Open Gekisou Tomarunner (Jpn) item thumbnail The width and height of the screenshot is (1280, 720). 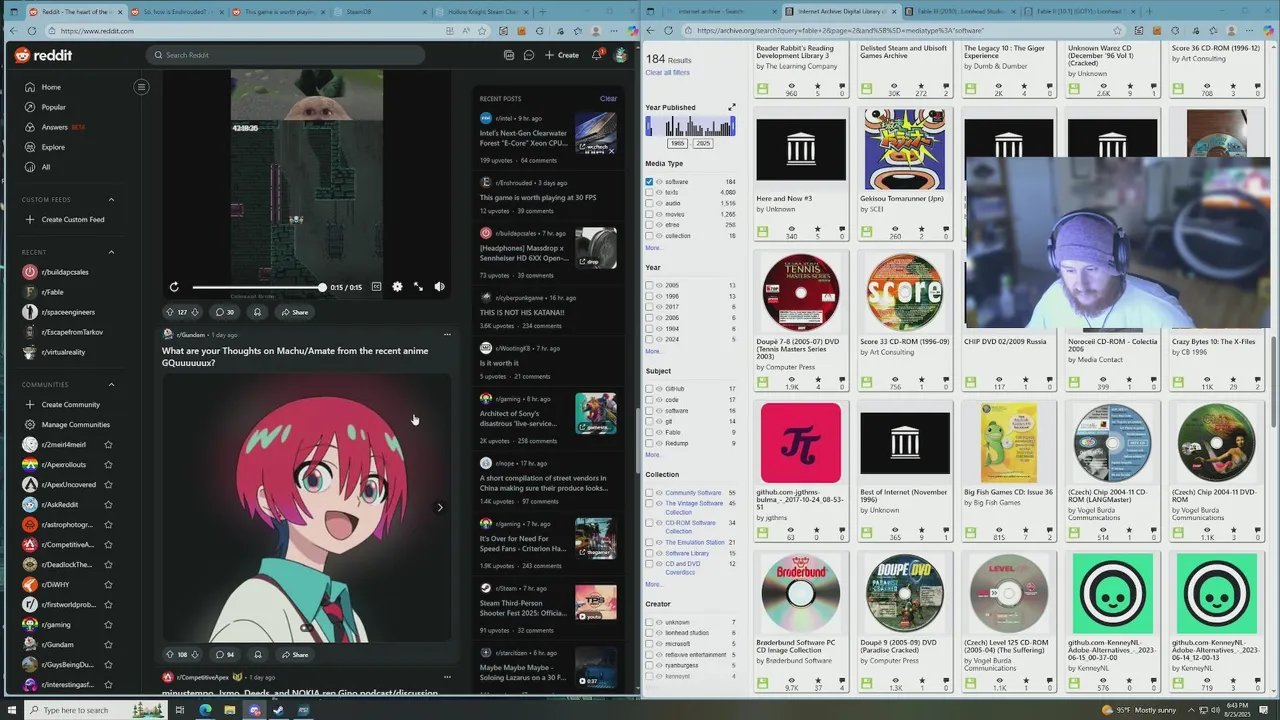coord(904,150)
